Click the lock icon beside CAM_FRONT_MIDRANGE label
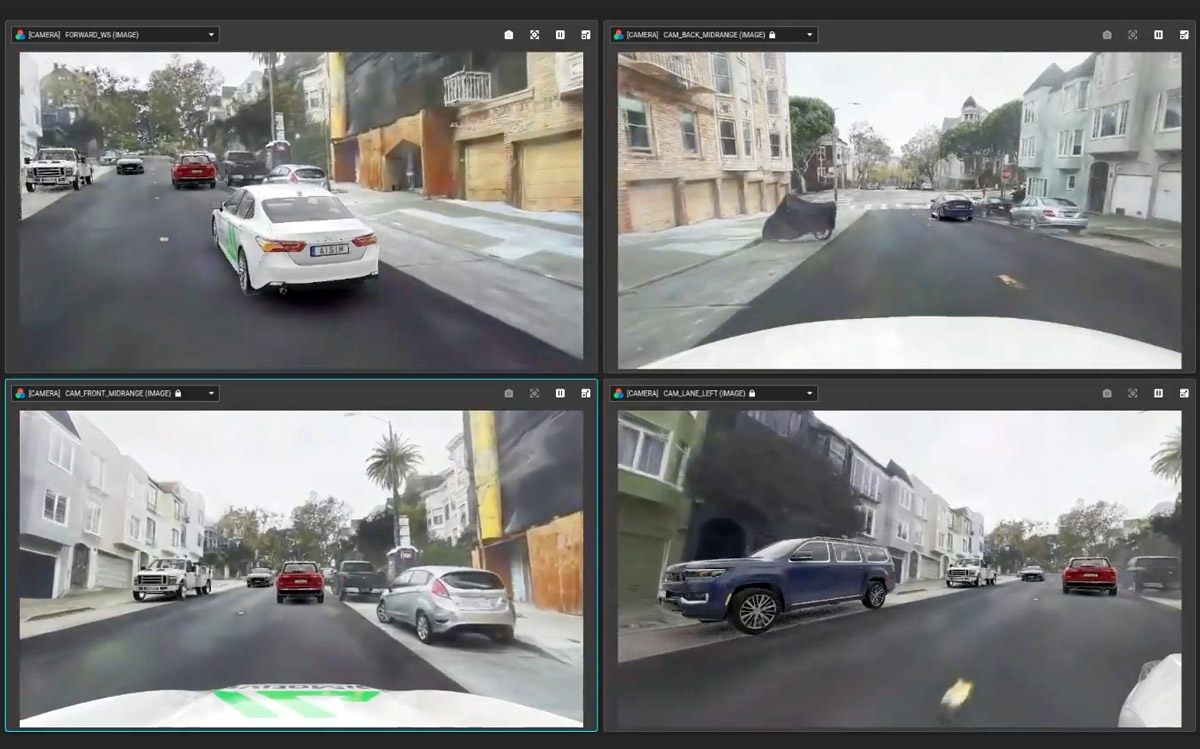The image size is (1200, 749). [x=178, y=394]
